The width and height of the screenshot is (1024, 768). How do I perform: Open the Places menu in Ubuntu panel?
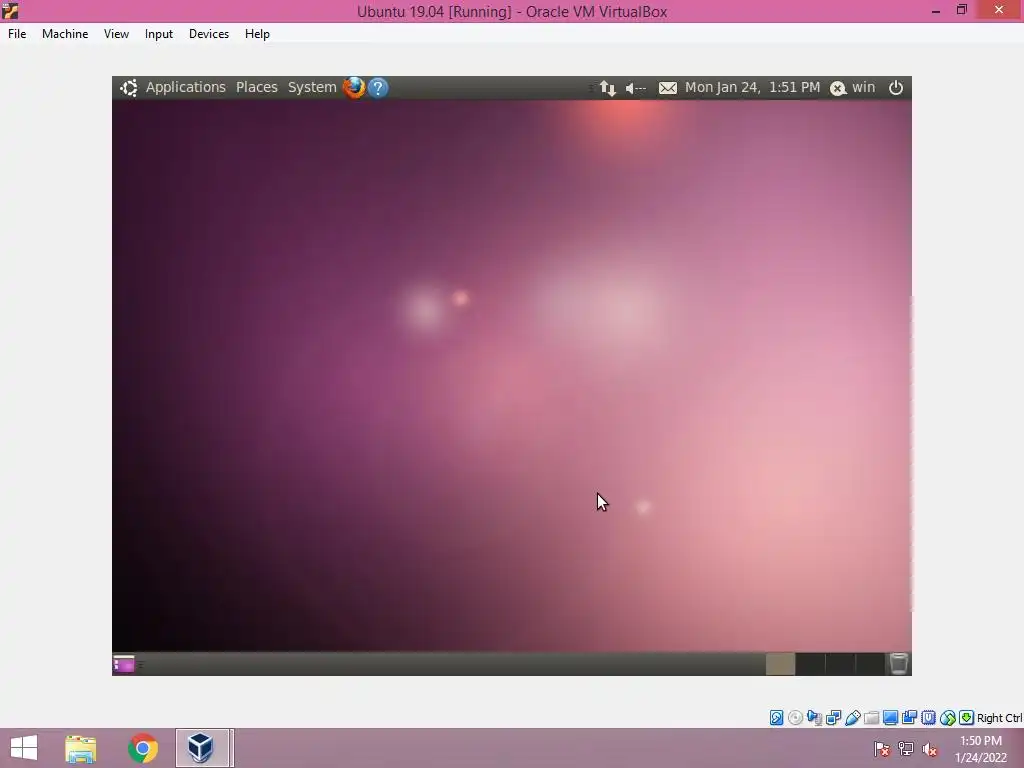pyautogui.click(x=257, y=88)
